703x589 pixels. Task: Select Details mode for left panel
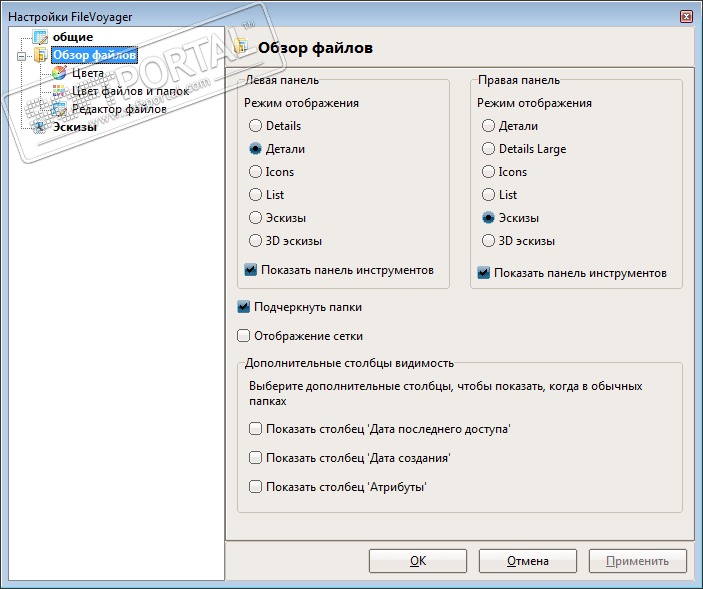[255, 126]
